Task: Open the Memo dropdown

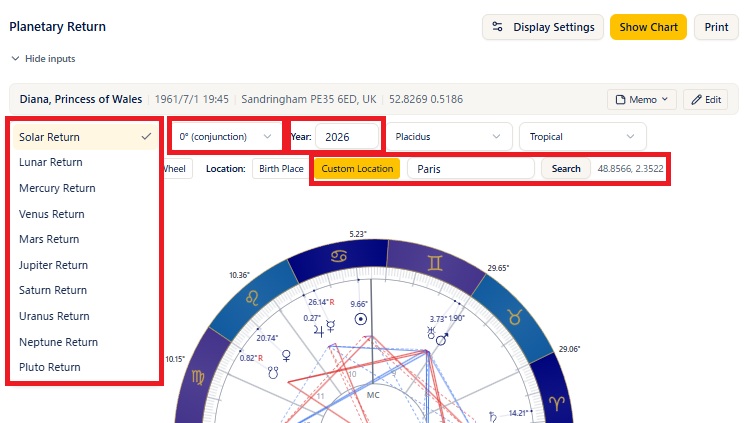Action: 641,99
